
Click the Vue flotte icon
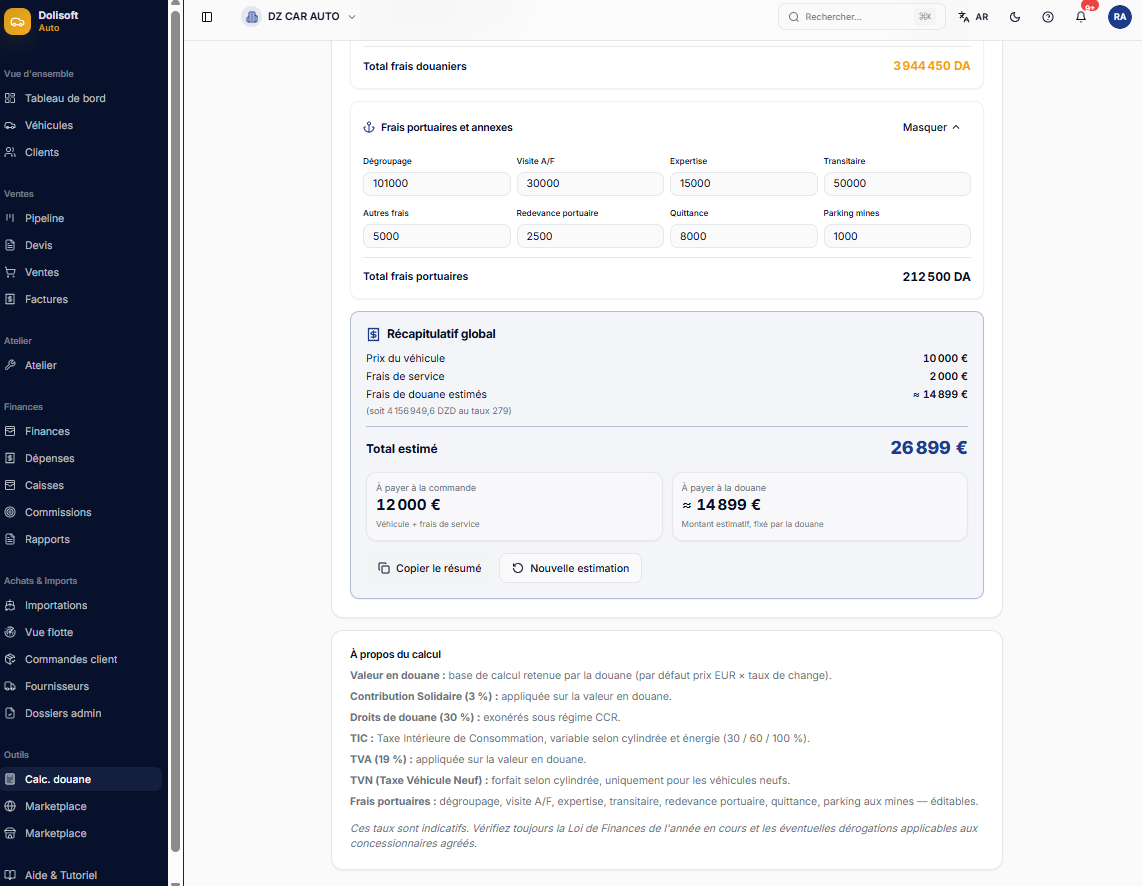click(x=10, y=633)
